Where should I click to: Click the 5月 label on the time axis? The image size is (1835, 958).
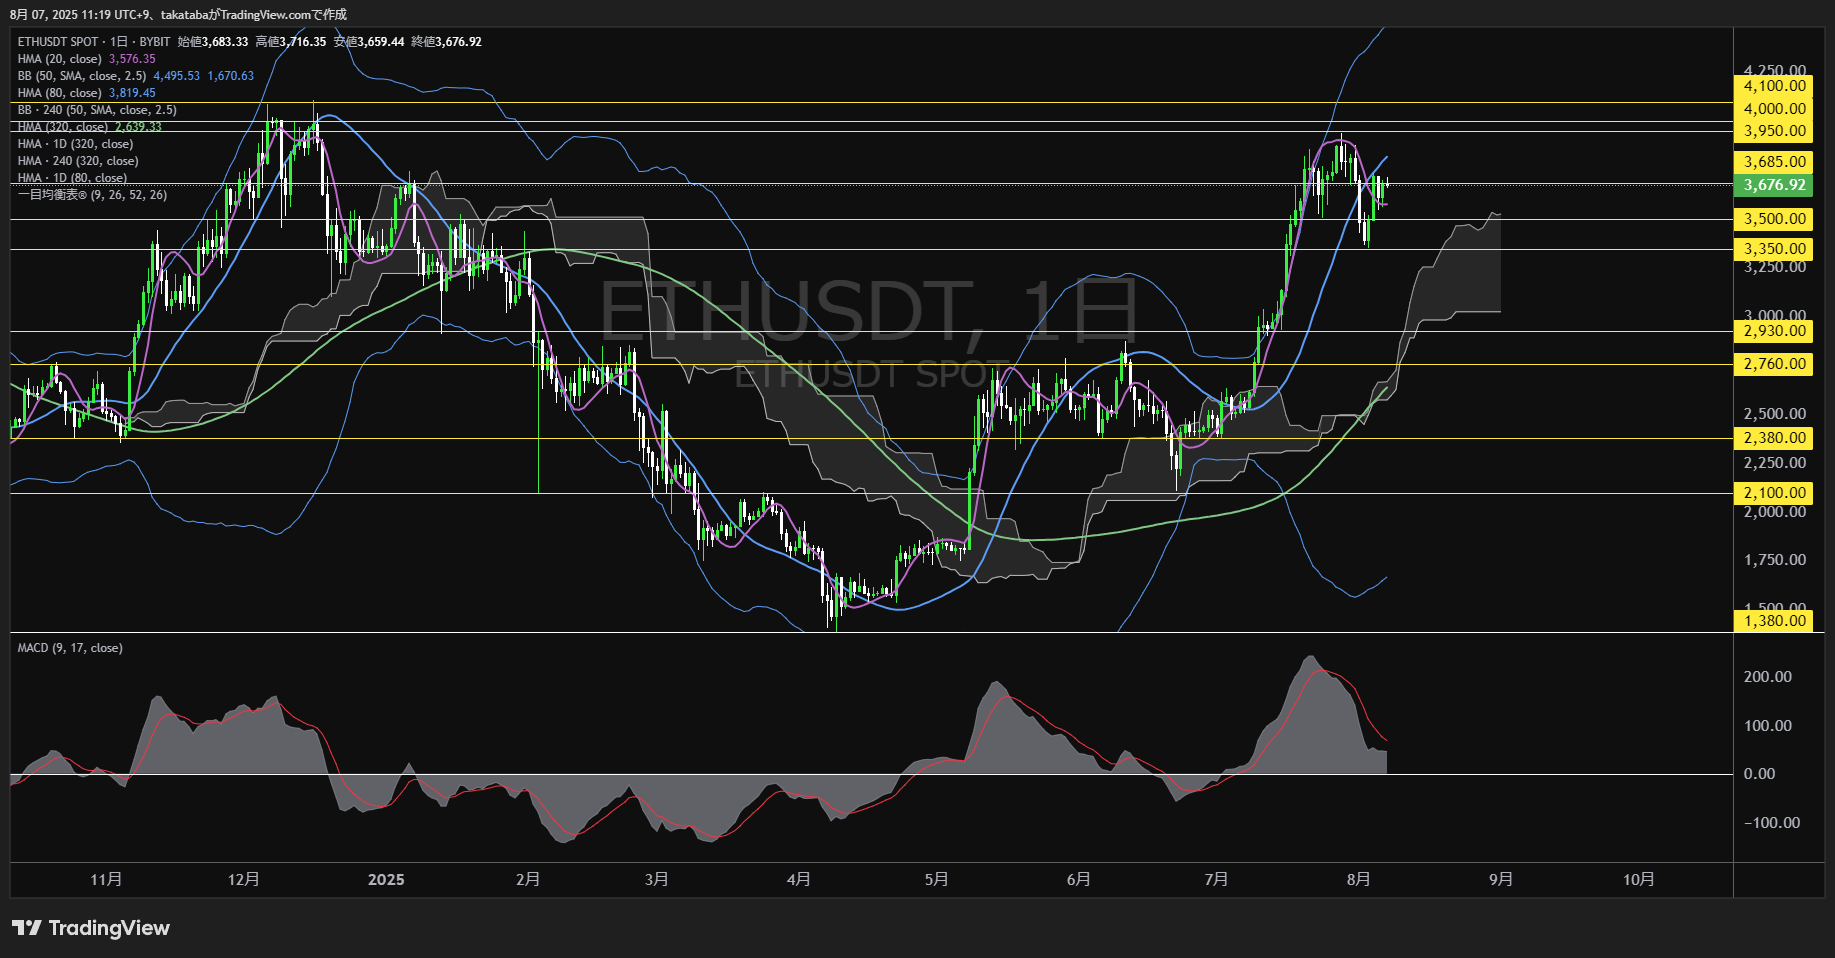pos(936,879)
